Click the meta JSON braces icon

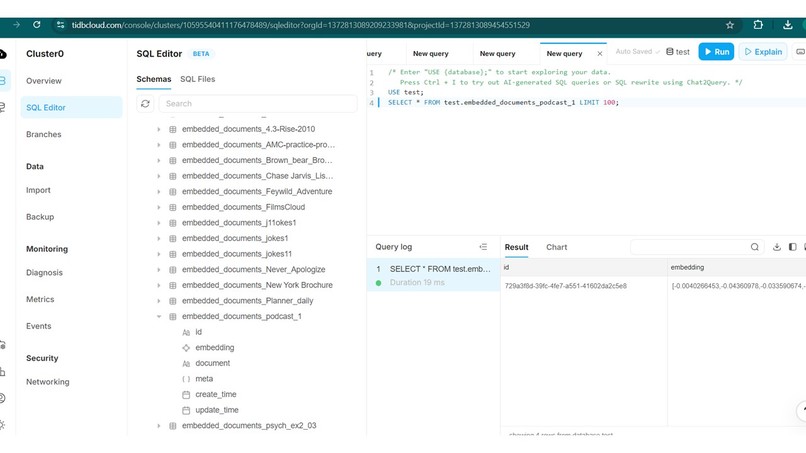click(186, 379)
